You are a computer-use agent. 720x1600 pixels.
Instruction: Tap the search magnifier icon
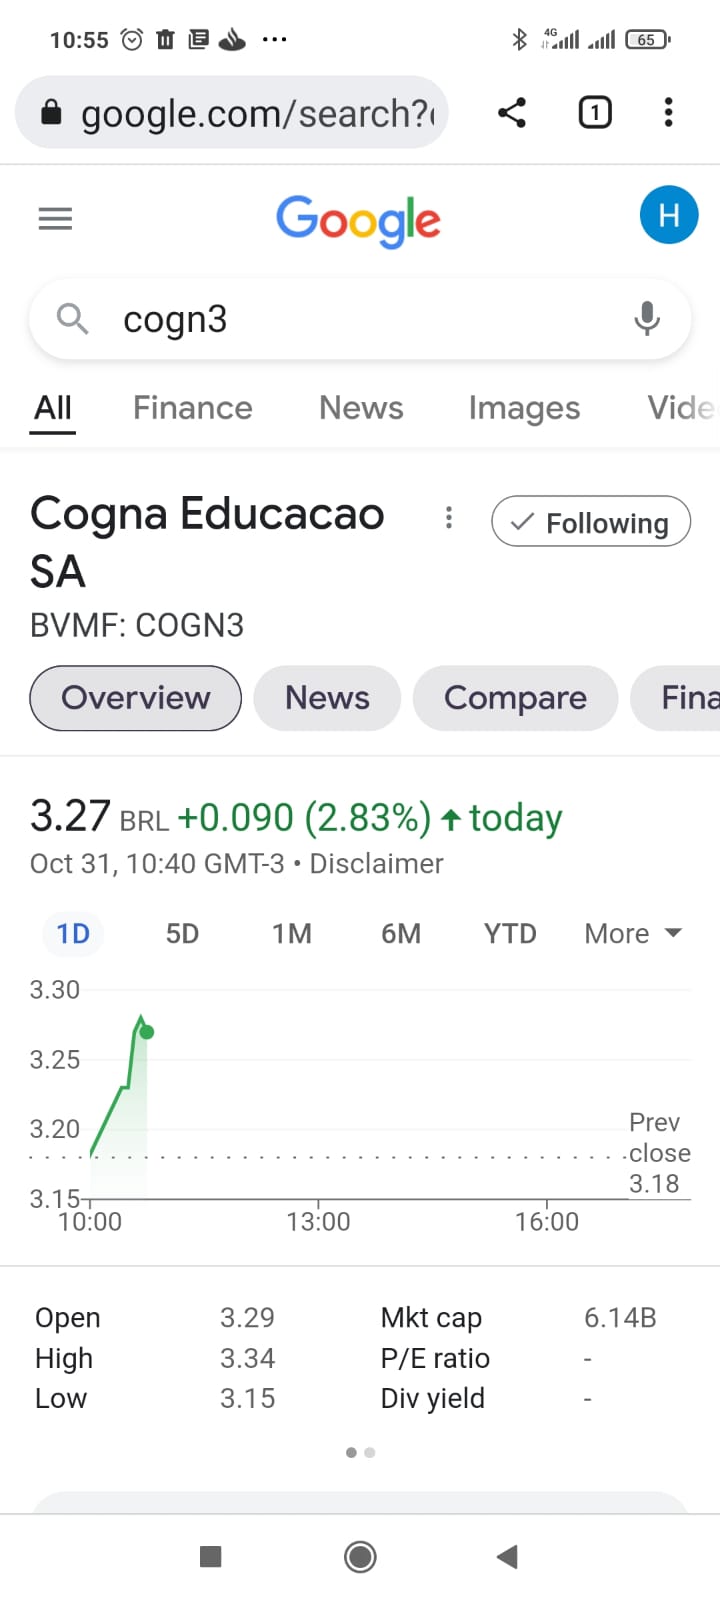[x=73, y=319]
